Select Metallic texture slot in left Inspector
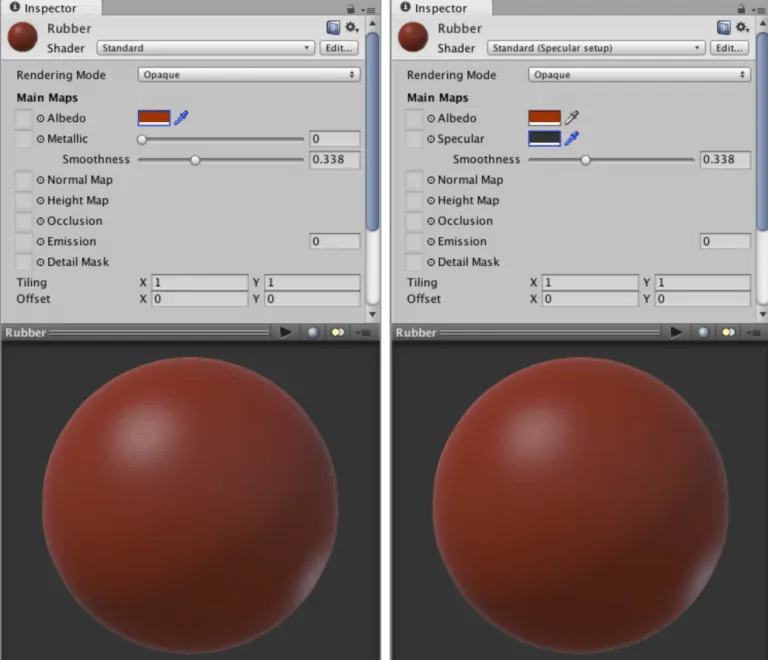Image resolution: width=768 pixels, height=660 pixels. point(23,139)
